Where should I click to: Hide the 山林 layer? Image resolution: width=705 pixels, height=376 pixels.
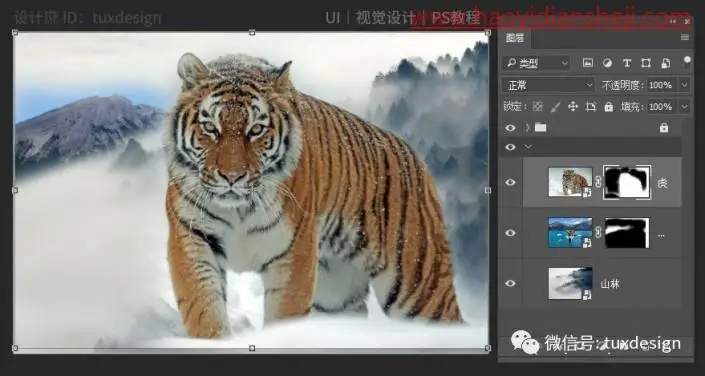click(x=510, y=283)
